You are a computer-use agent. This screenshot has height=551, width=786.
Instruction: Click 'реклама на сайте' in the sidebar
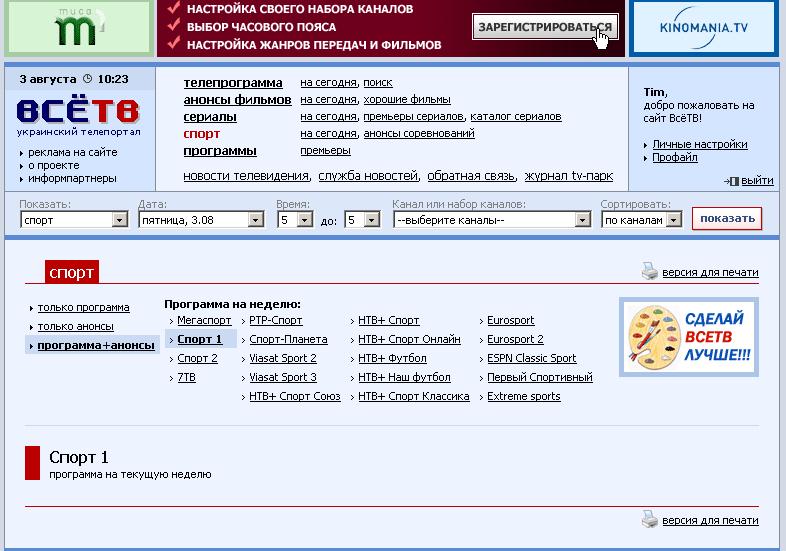pos(73,152)
